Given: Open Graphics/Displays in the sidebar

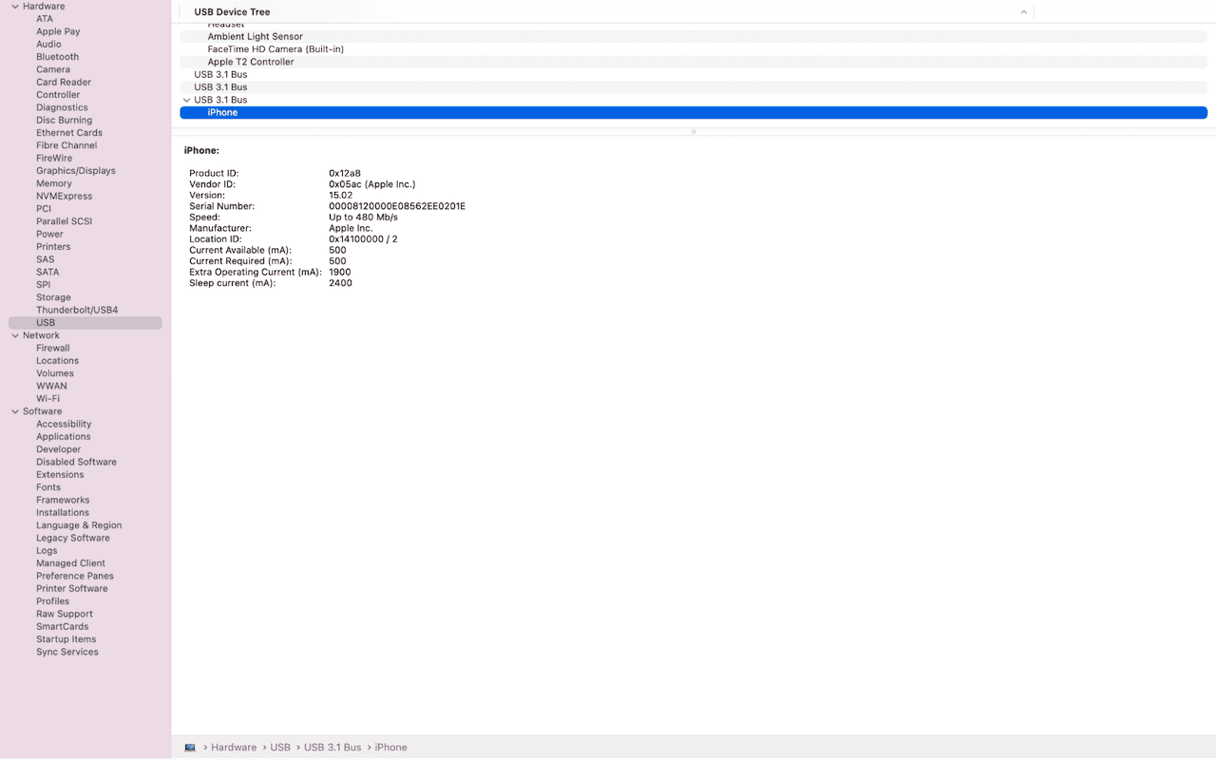Looking at the screenshot, I should [x=76, y=171].
